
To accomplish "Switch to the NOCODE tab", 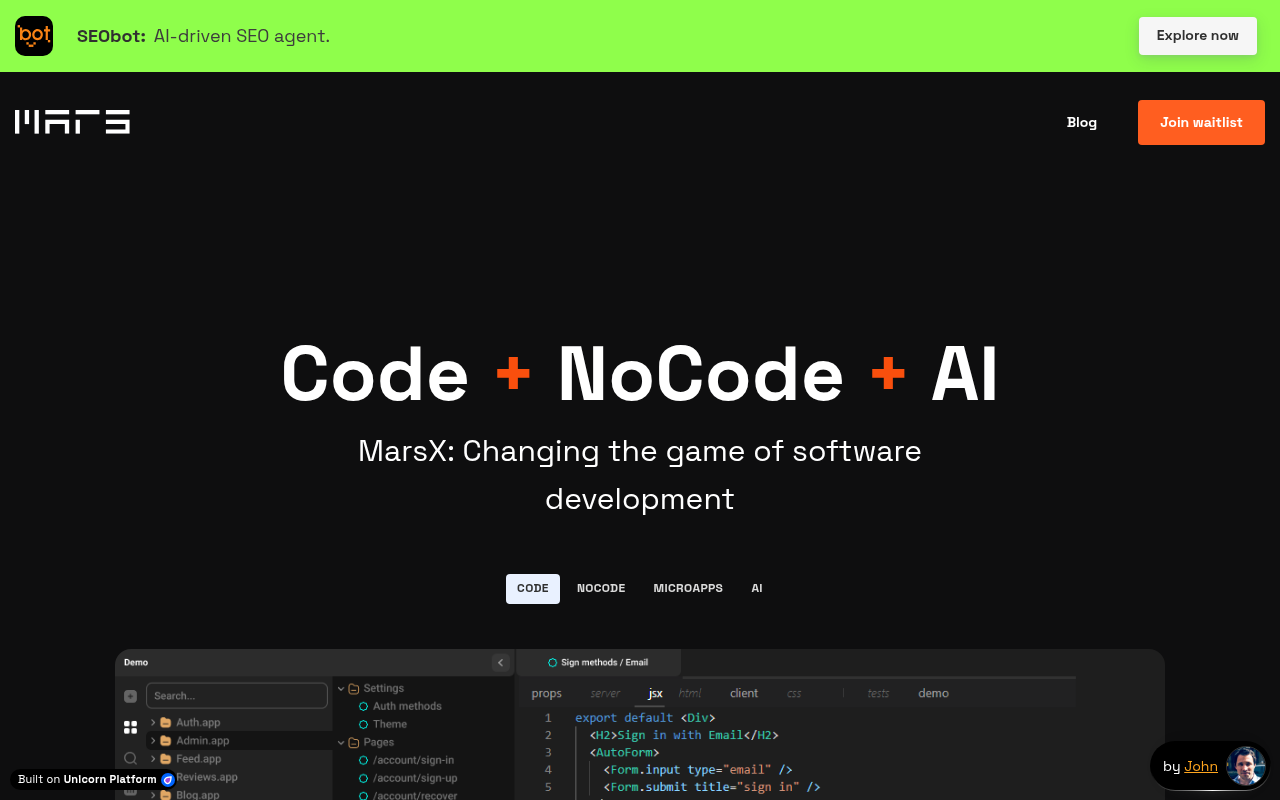I will tap(600, 588).
